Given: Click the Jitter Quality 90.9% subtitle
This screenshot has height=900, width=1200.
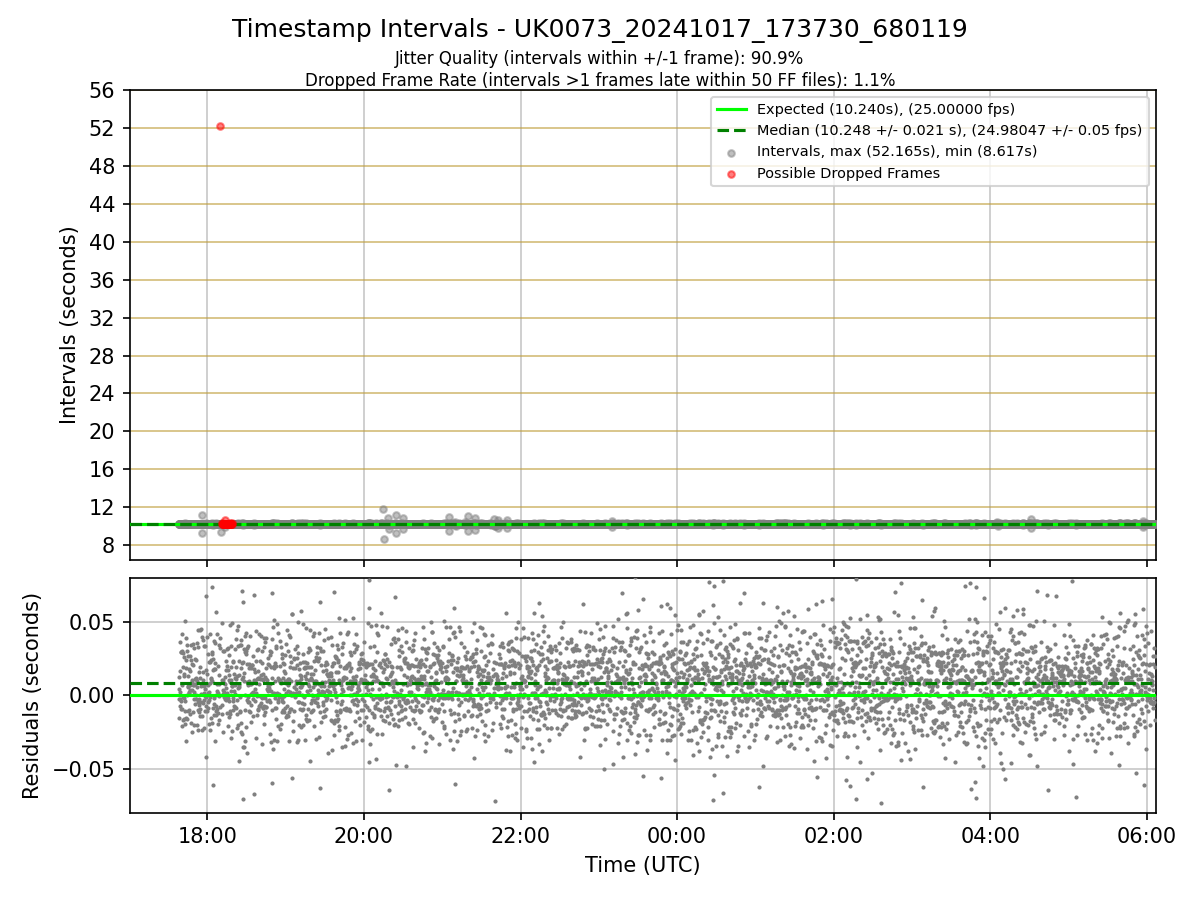Looking at the screenshot, I should (x=599, y=58).
